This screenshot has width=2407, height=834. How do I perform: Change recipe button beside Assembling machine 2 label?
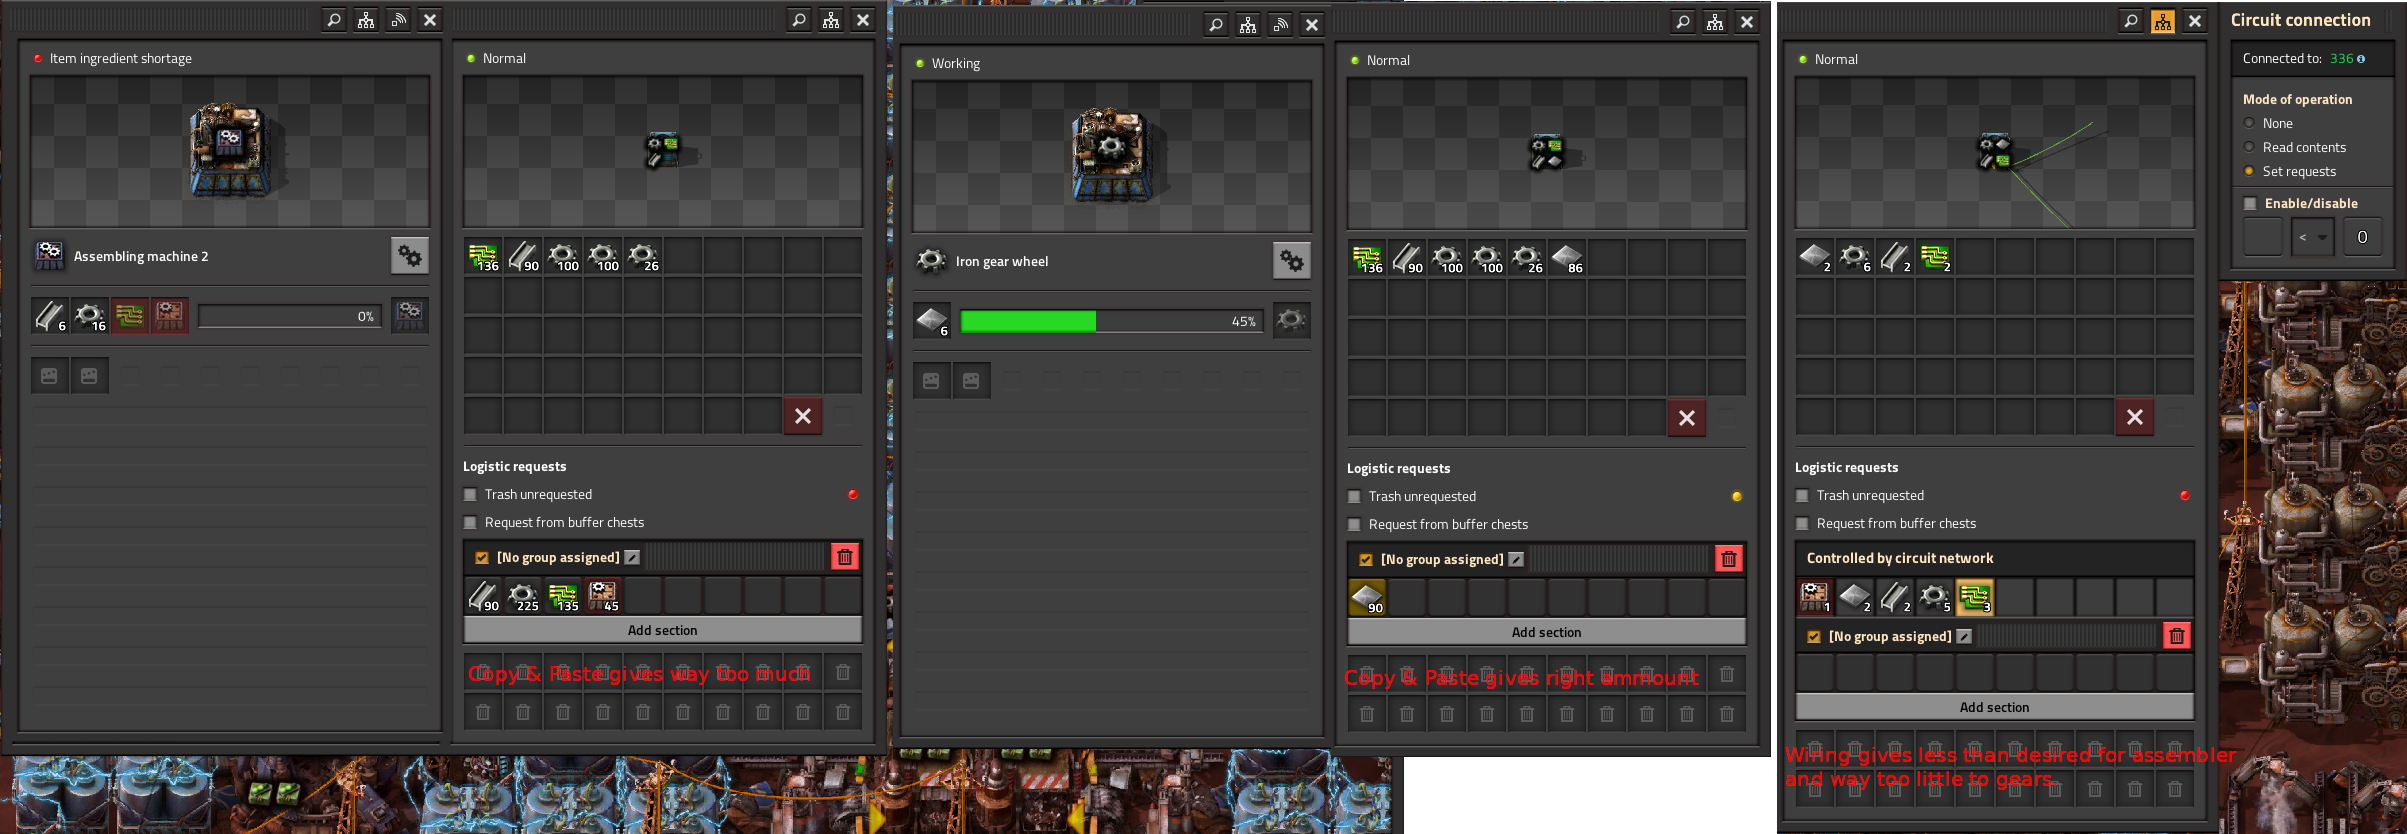410,256
